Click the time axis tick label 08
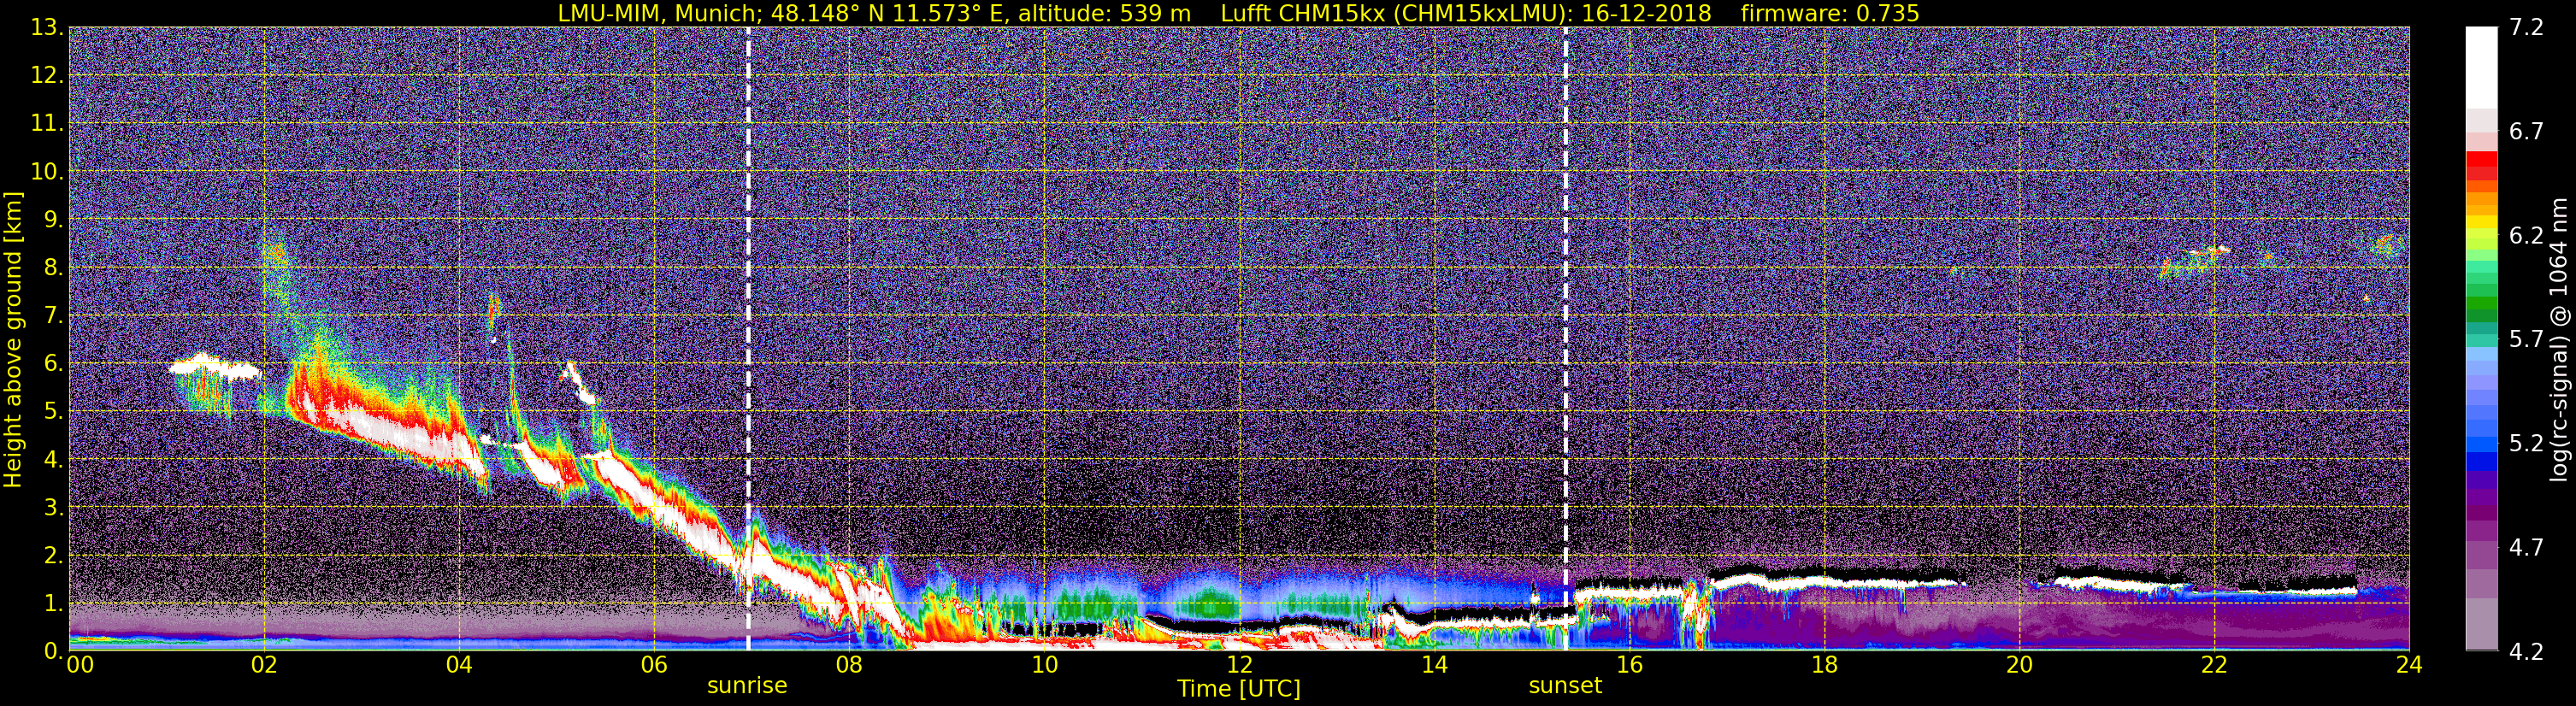Viewport: 2576px width, 706px height. tap(849, 666)
